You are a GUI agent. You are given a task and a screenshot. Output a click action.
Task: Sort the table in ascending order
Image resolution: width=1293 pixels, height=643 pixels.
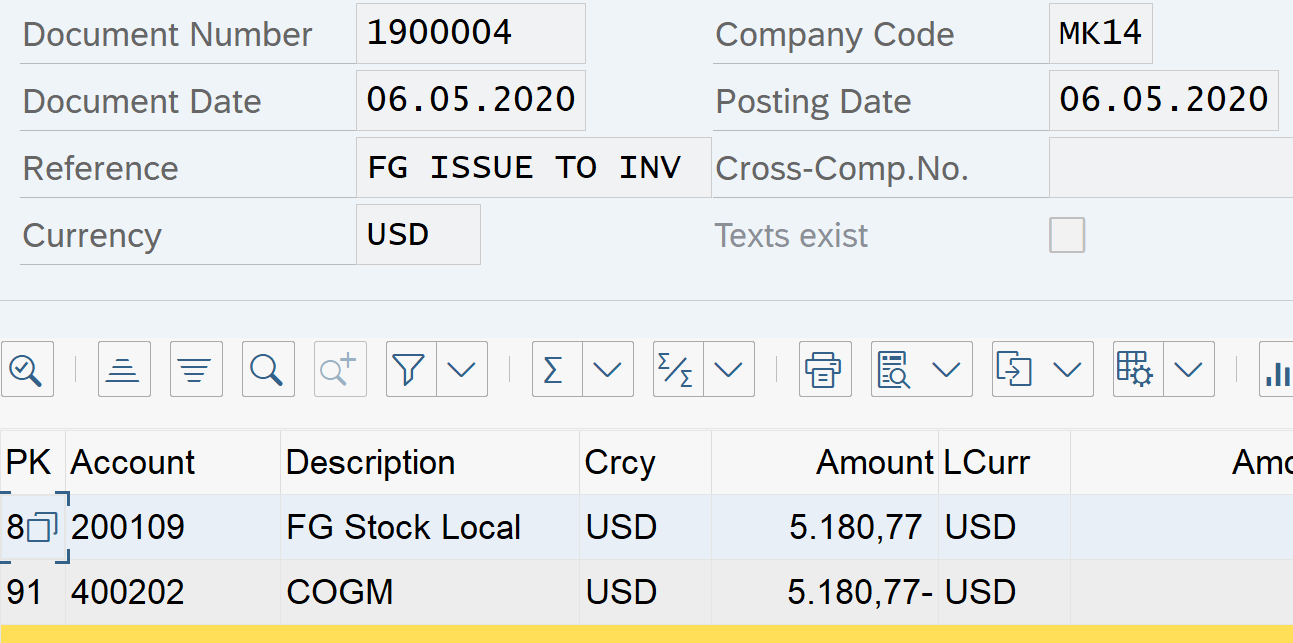click(124, 370)
